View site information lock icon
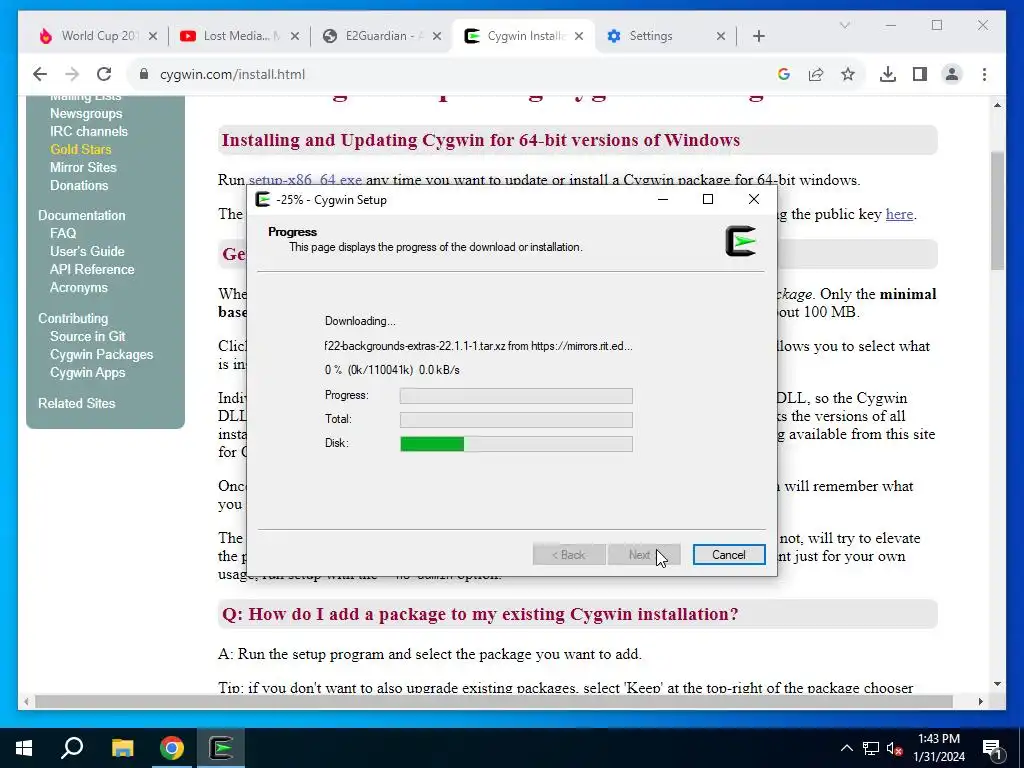 144,74
